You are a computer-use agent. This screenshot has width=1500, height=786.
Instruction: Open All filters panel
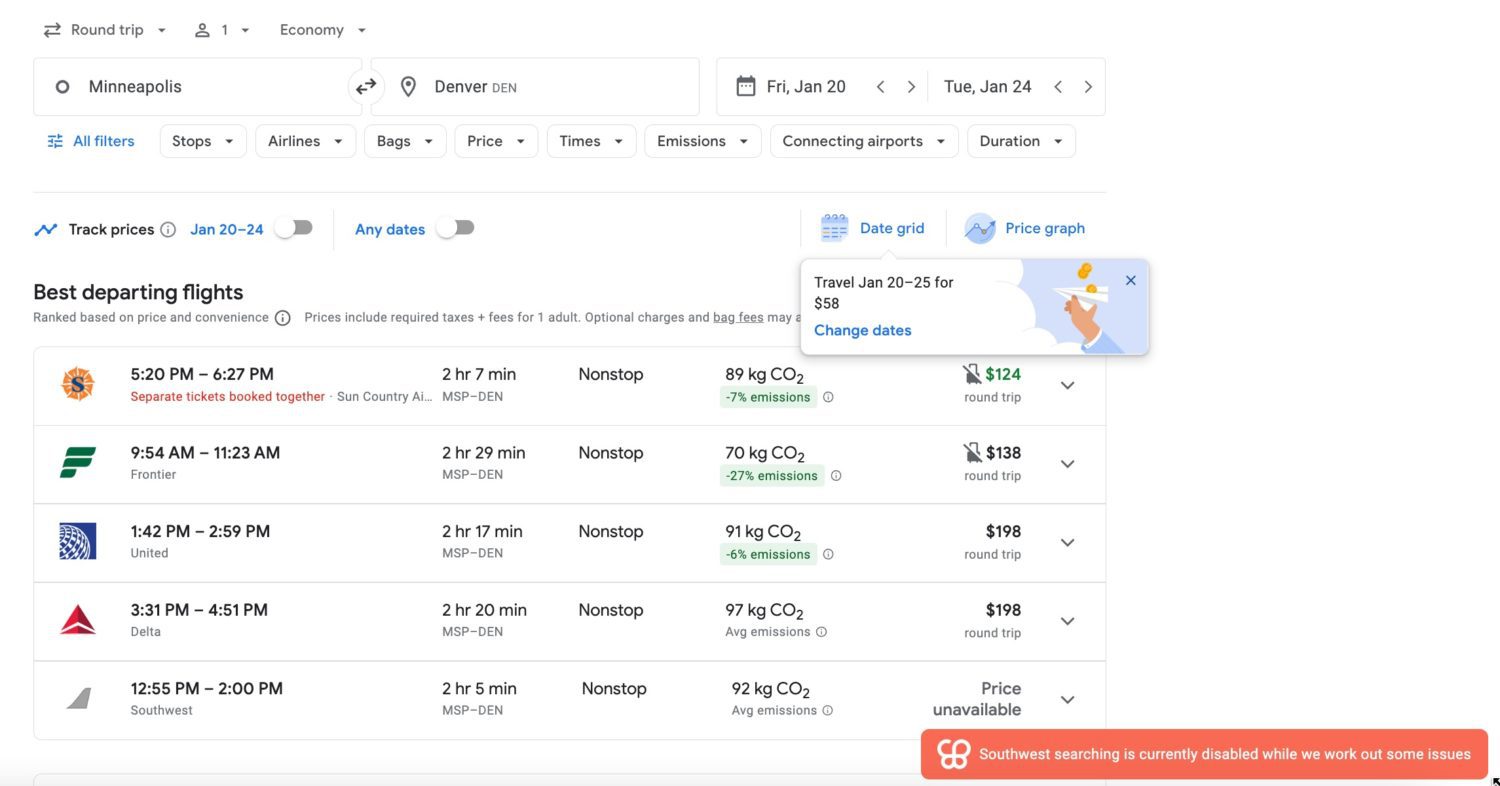[x=91, y=141]
